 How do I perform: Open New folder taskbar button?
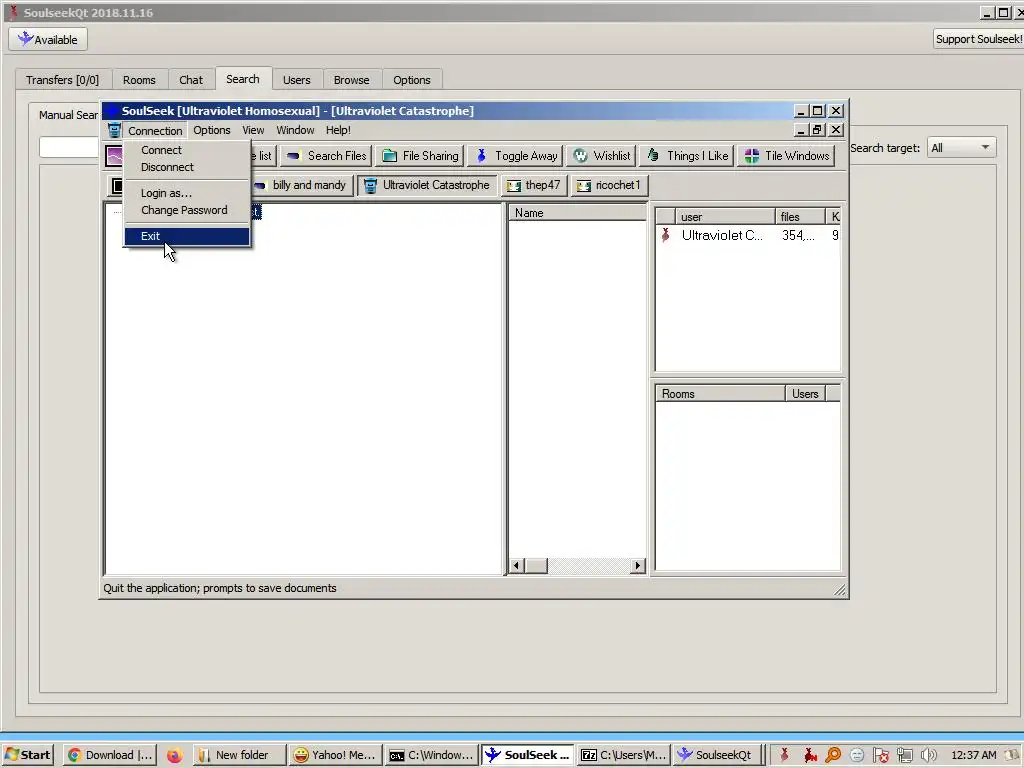click(x=240, y=756)
